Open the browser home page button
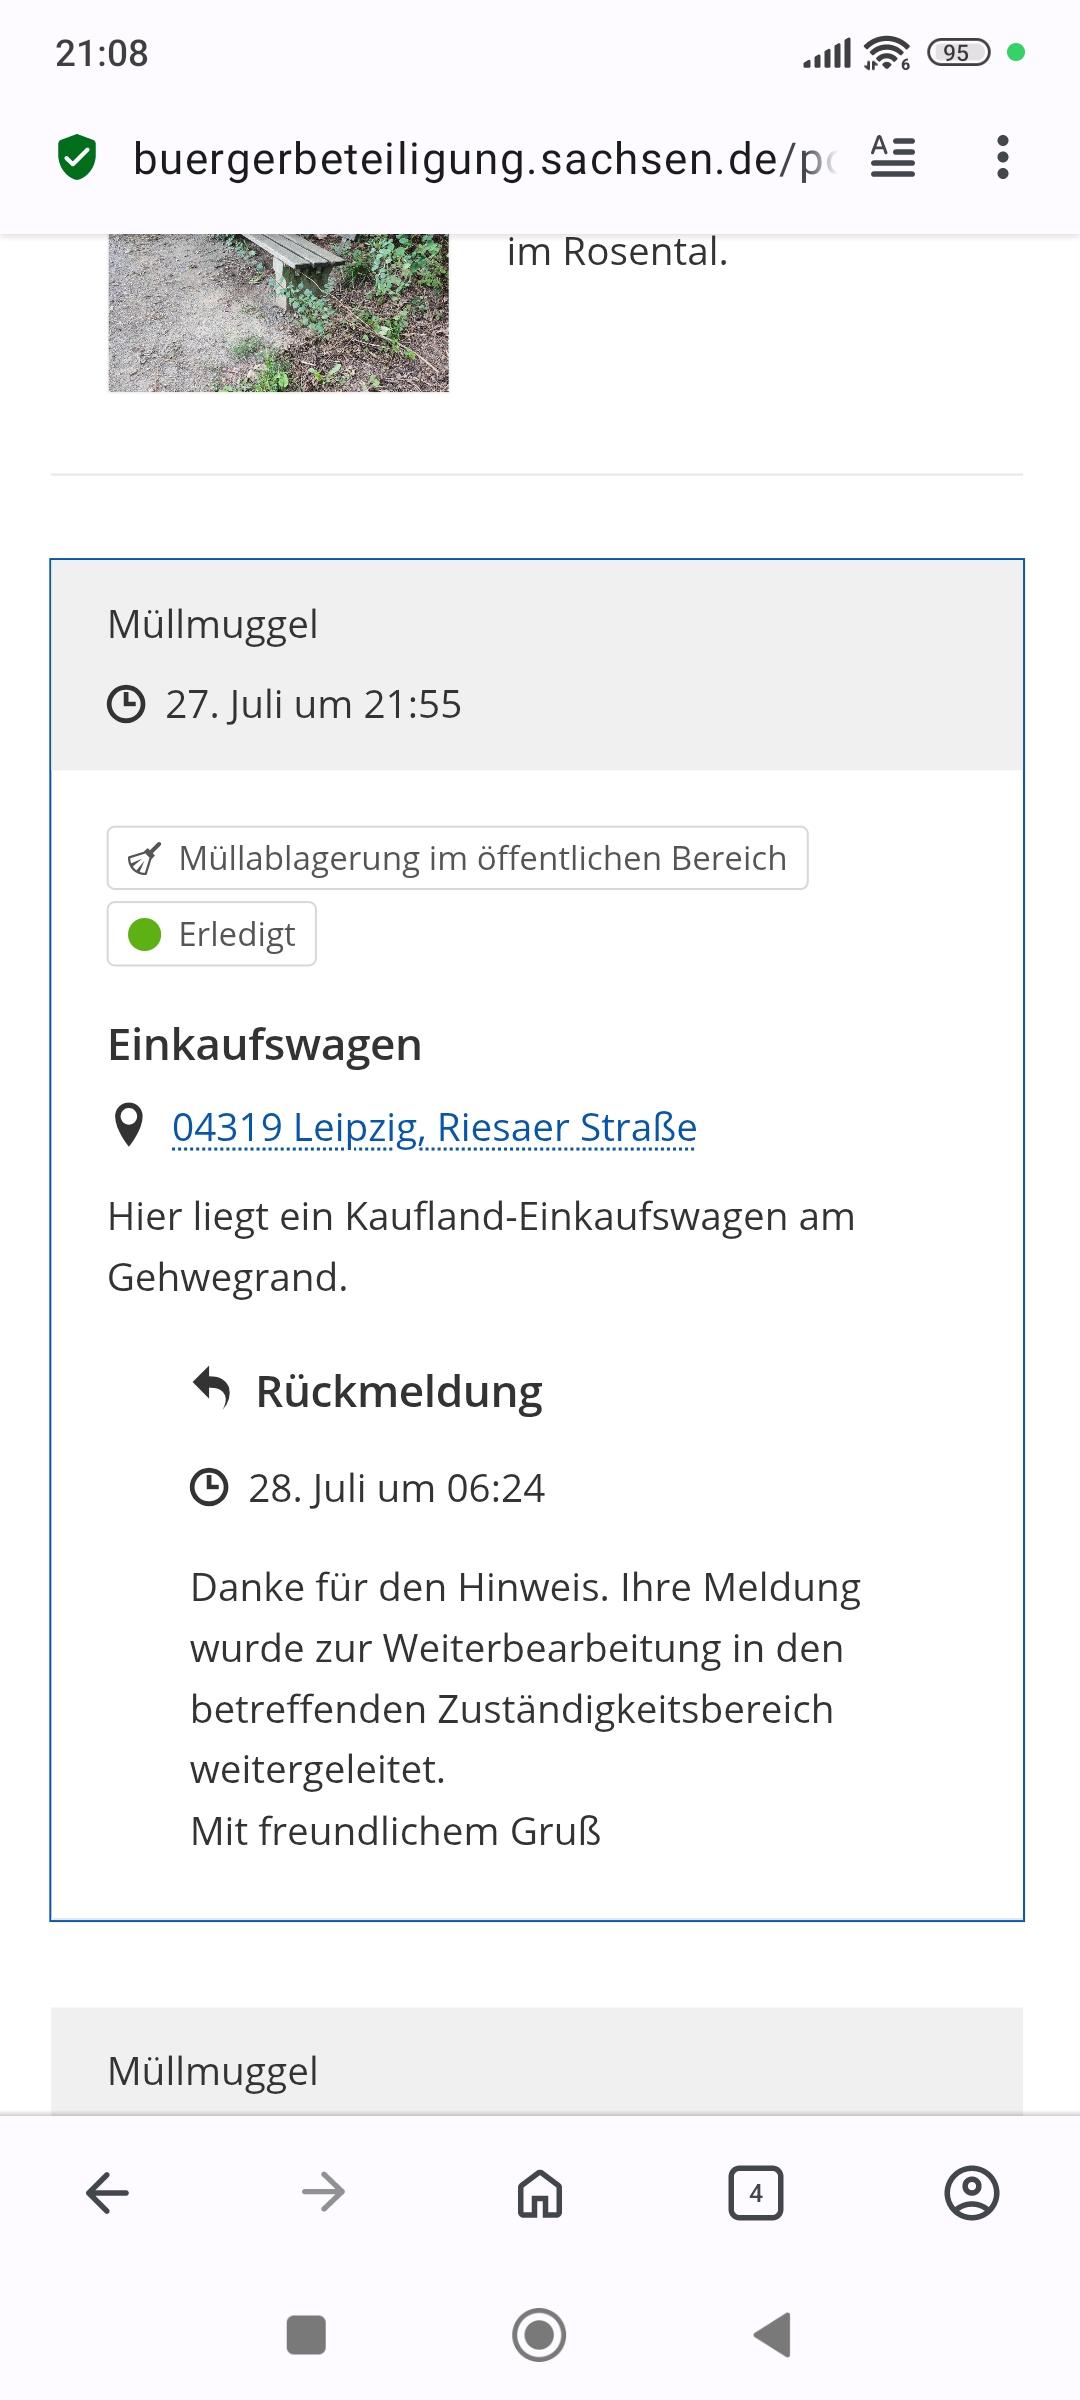 click(540, 2193)
